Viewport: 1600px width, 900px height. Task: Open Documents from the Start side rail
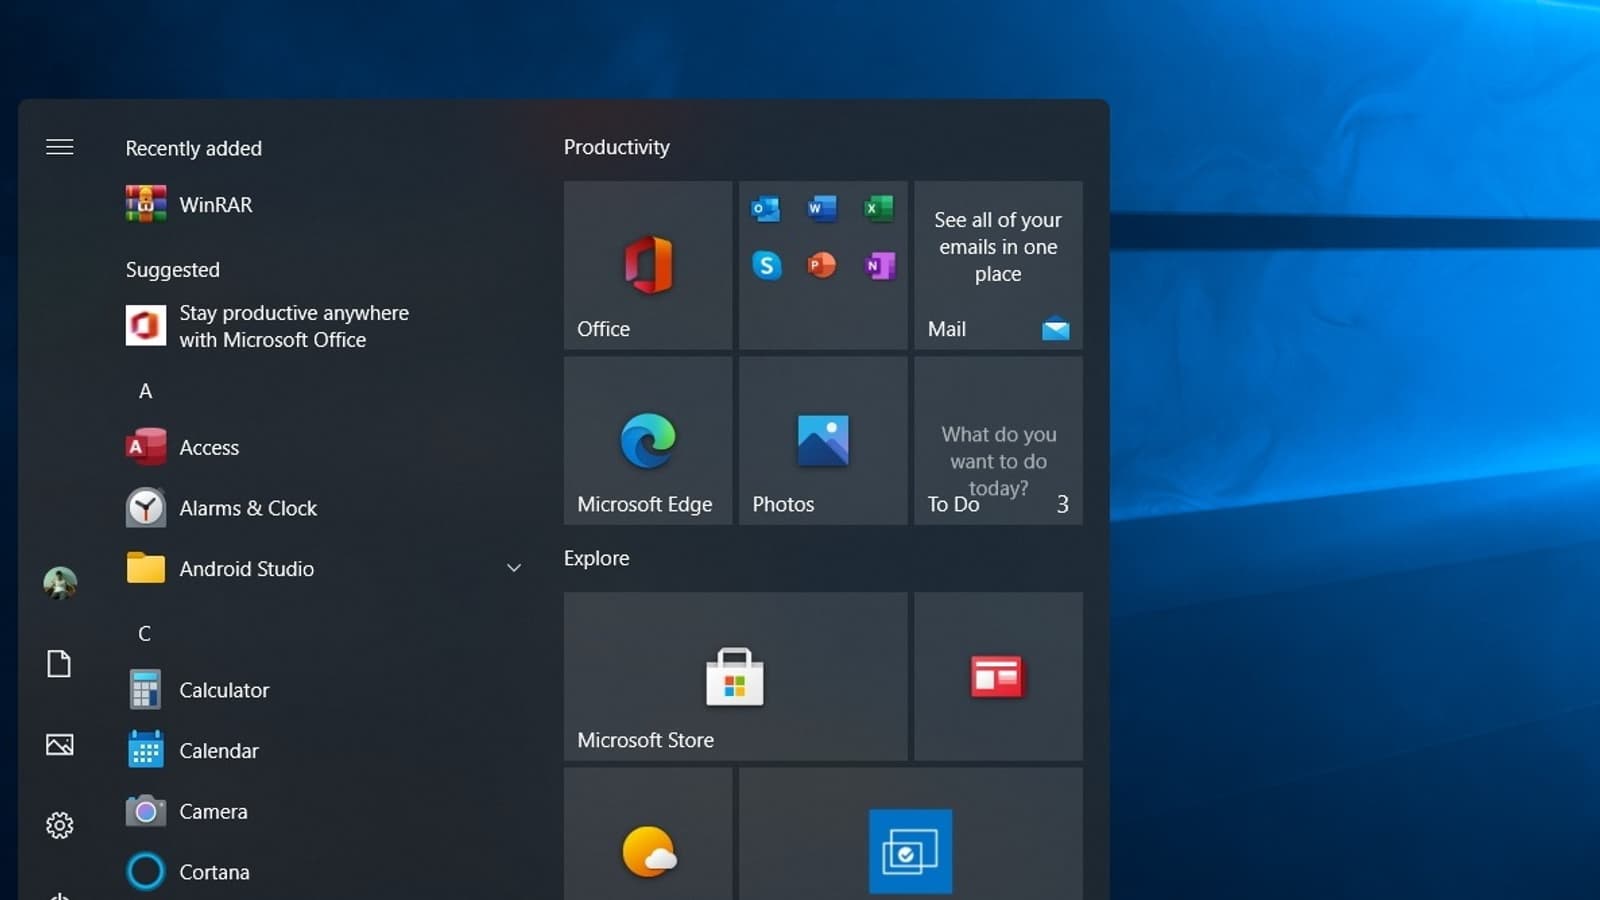pos(59,663)
